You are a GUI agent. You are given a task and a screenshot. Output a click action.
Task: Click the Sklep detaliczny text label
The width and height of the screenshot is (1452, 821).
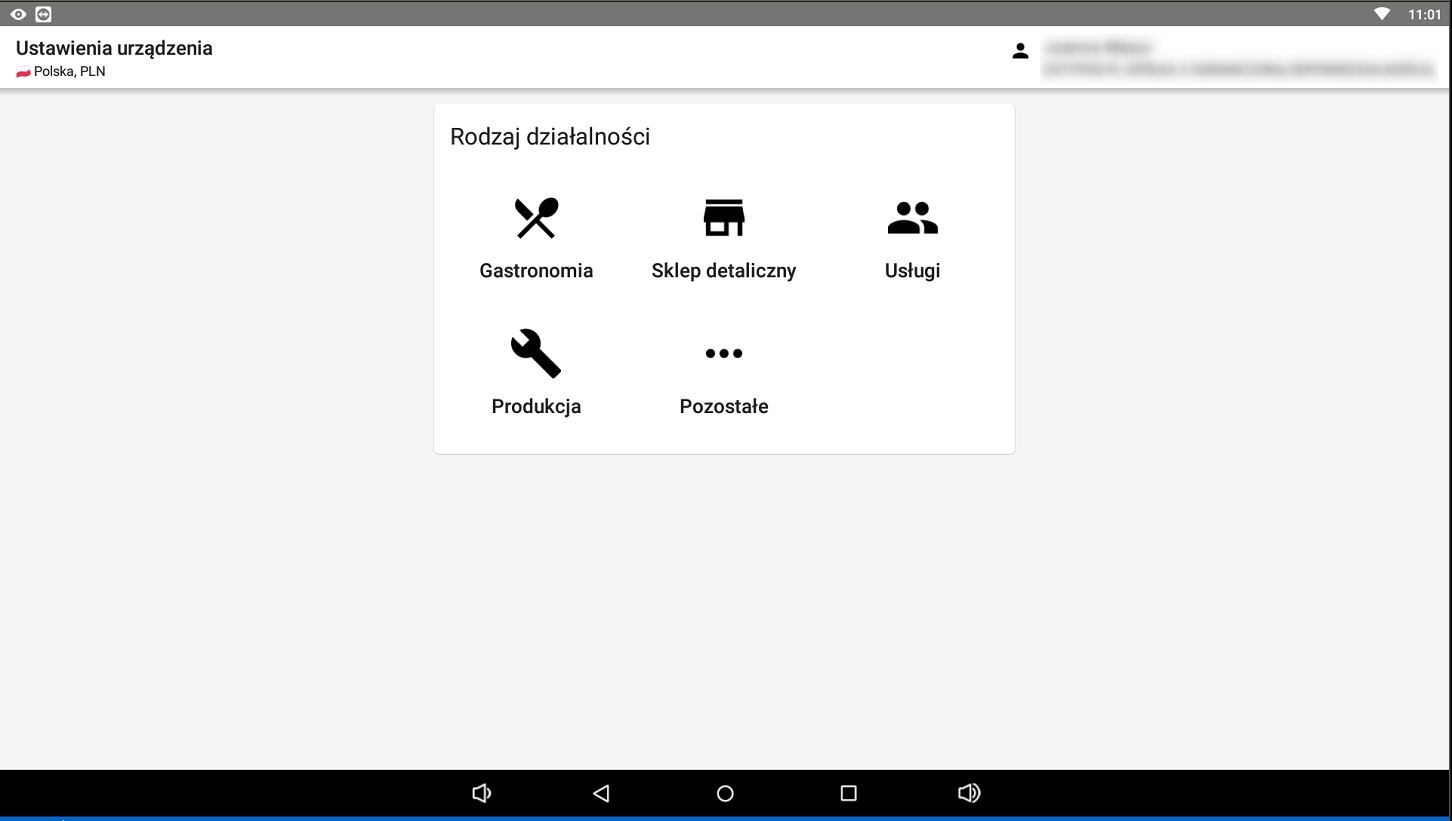coord(724,271)
